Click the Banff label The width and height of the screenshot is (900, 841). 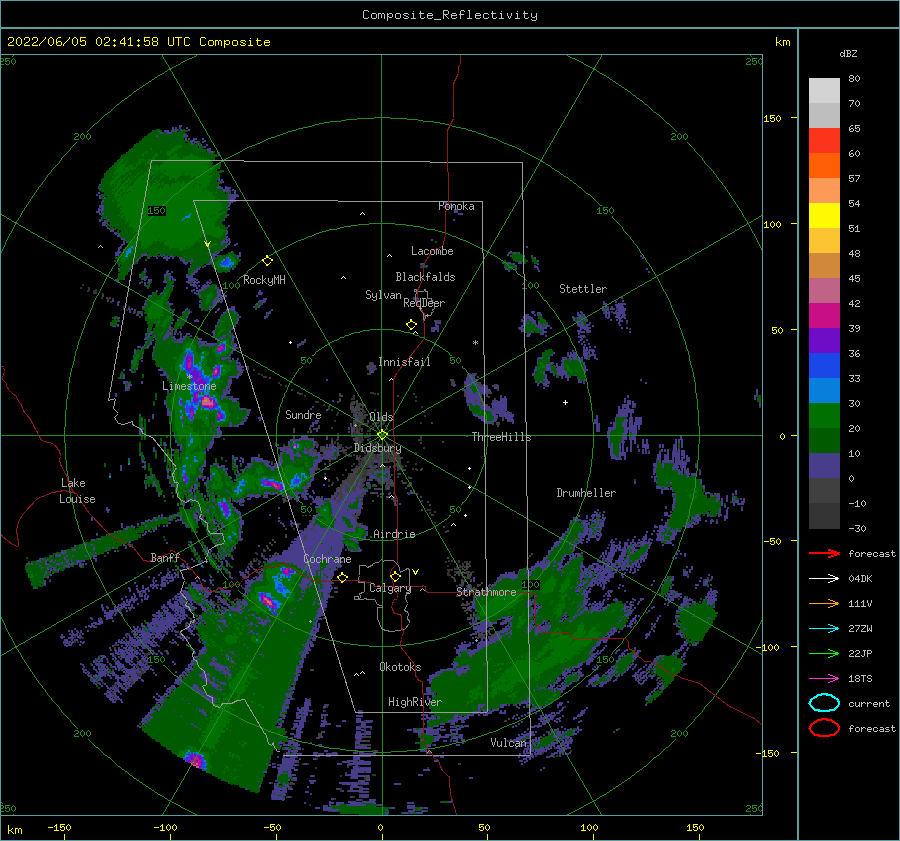pos(165,557)
